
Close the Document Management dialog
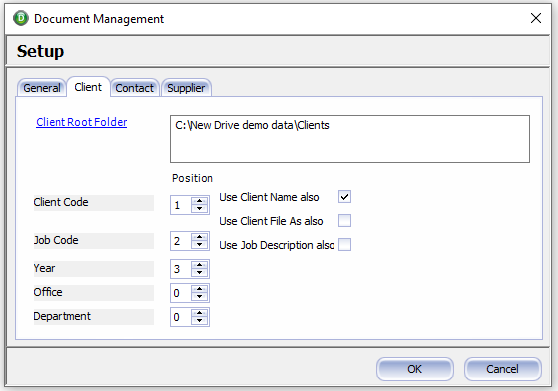coord(536,18)
